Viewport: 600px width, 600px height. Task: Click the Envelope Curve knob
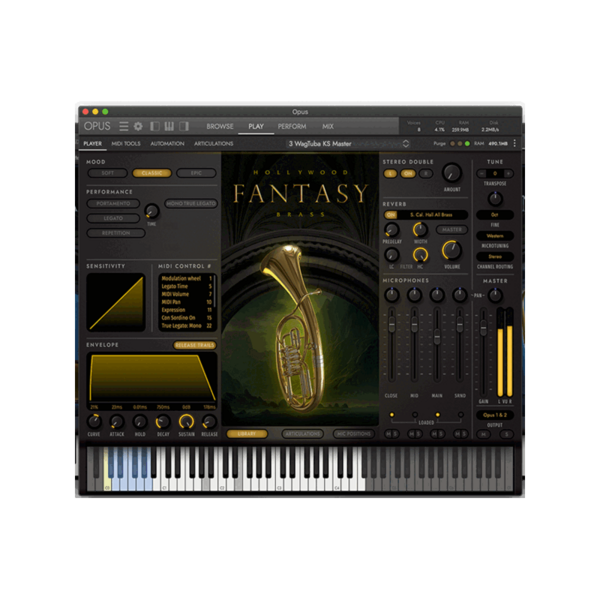(x=94, y=422)
